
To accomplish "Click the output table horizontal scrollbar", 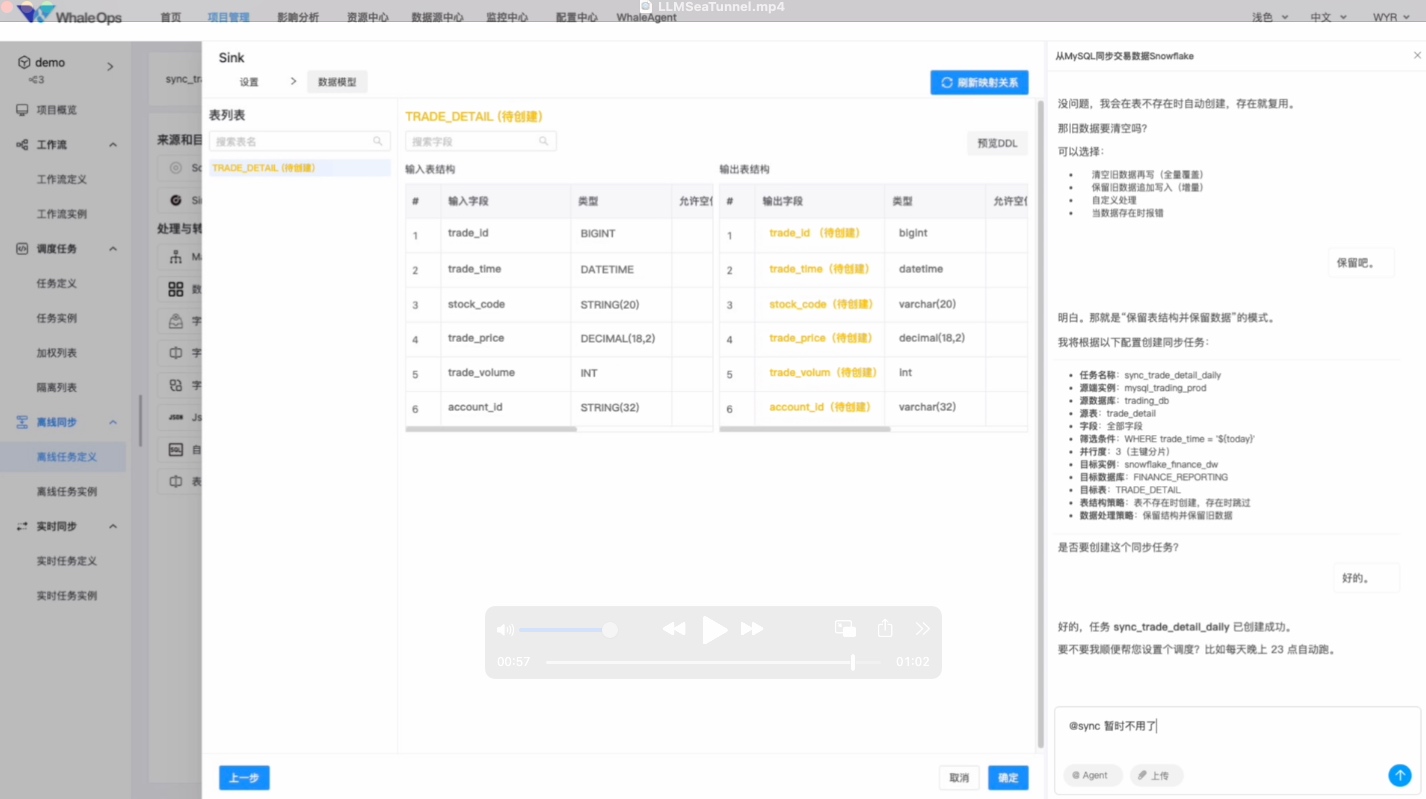I will click(805, 429).
